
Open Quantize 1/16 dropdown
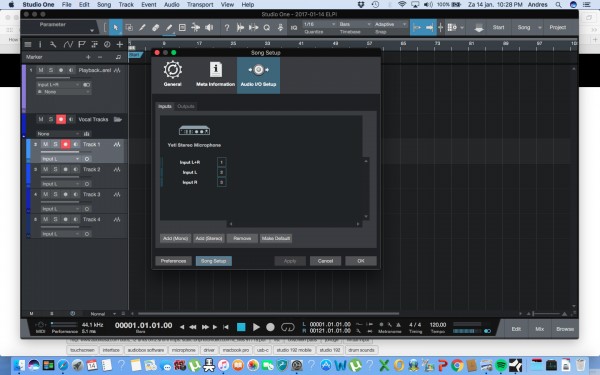click(x=320, y=24)
